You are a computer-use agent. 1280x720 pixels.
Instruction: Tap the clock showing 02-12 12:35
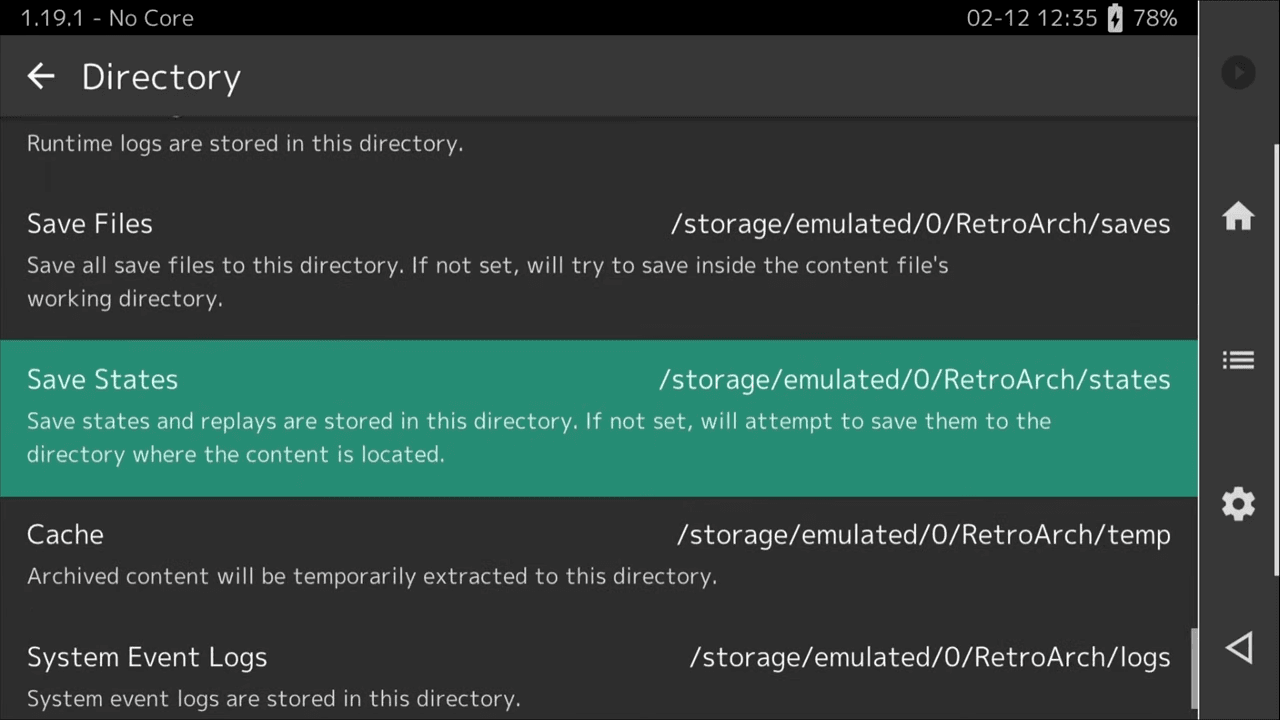coord(1031,18)
